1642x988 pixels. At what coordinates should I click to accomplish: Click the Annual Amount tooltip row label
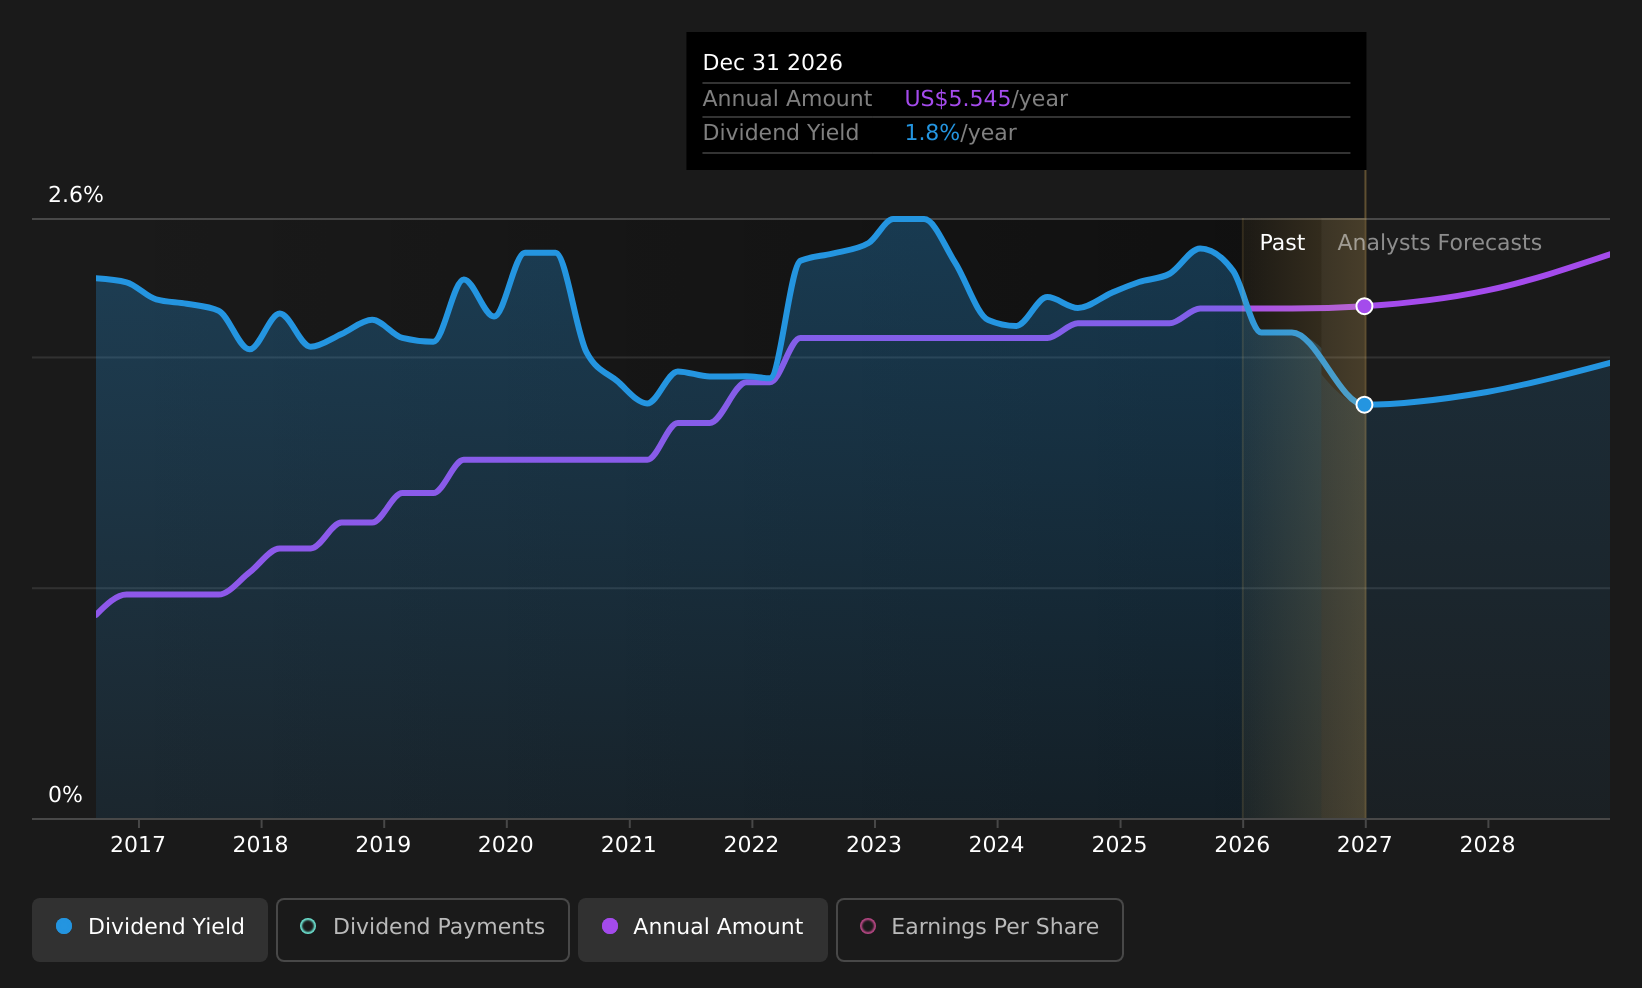788,99
